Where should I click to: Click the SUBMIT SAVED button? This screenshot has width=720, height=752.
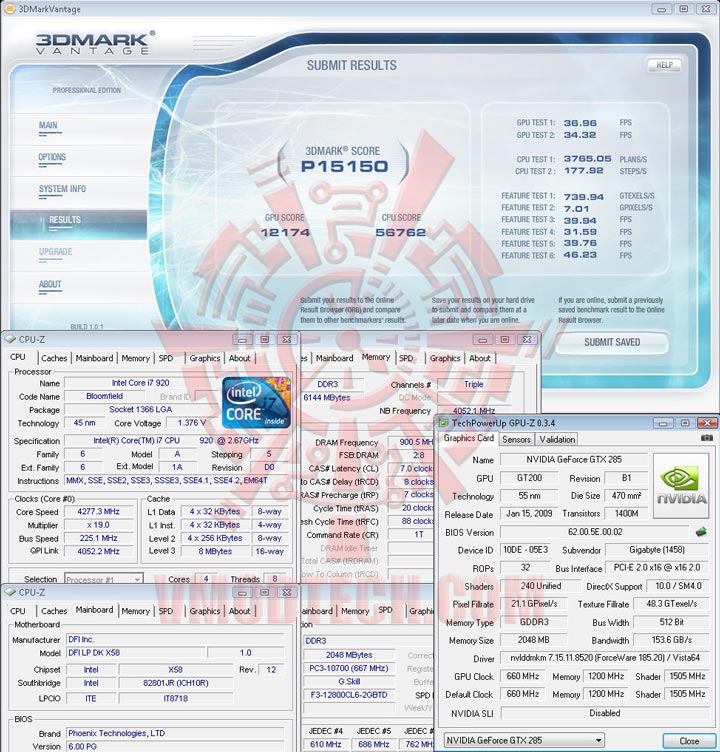click(x=612, y=342)
